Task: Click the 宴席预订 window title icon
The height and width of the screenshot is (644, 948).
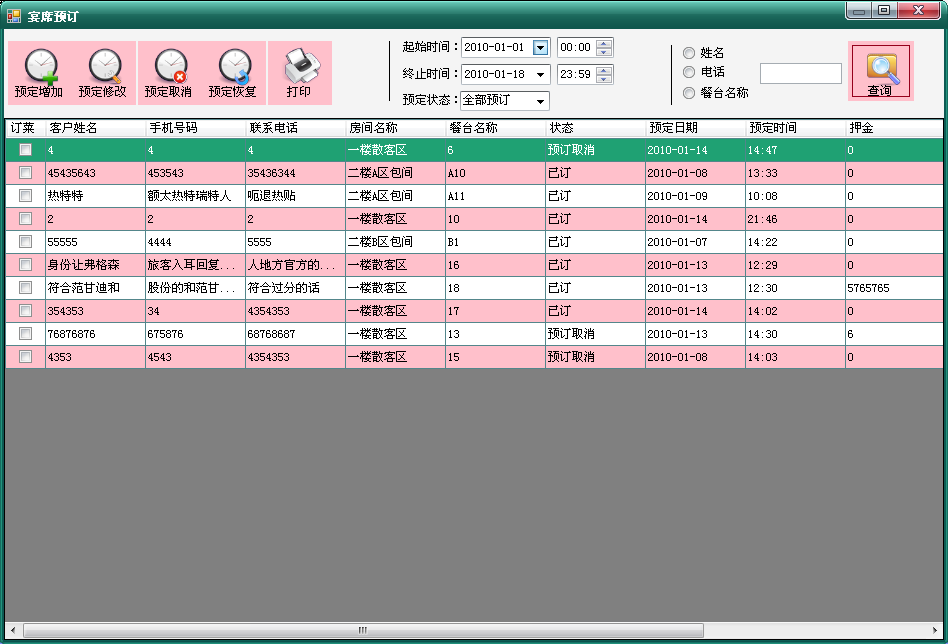Action: 14,16
